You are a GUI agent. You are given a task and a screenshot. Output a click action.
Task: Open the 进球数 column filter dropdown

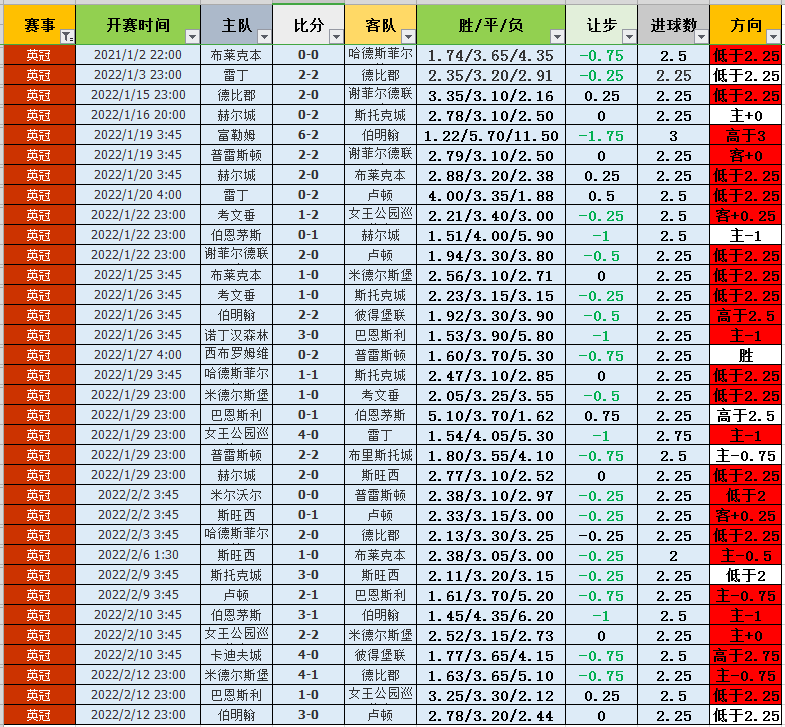click(x=700, y=37)
